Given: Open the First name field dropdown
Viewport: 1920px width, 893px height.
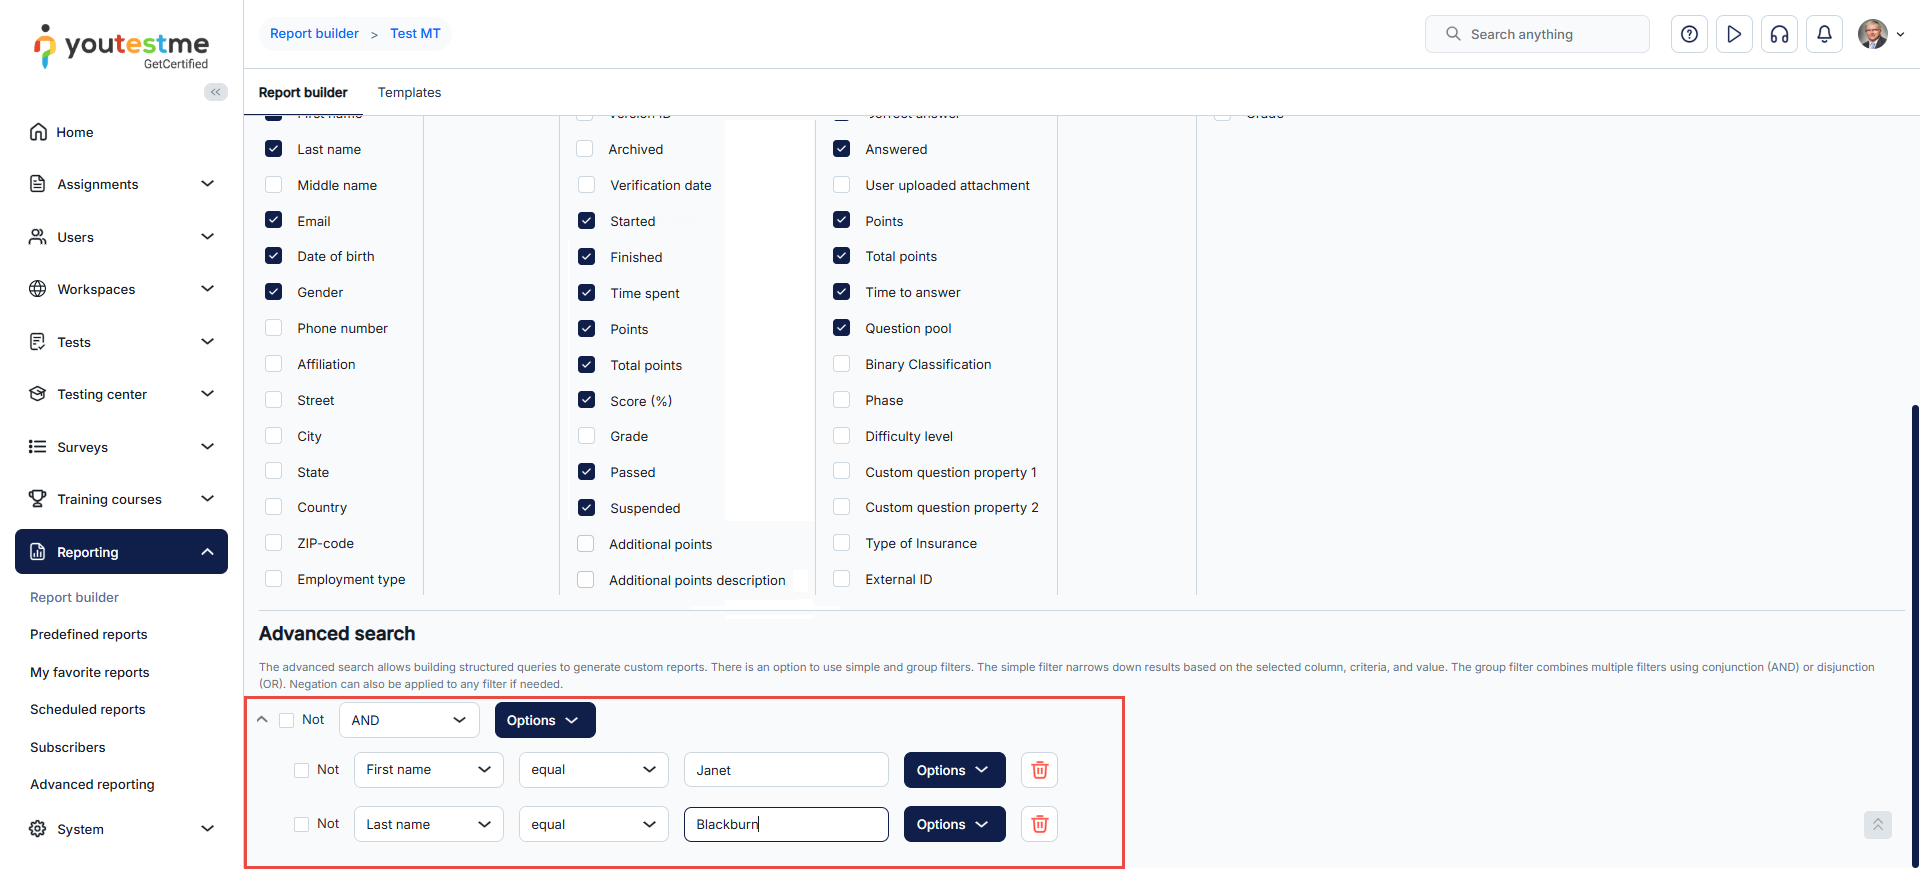Looking at the screenshot, I should click(x=428, y=770).
